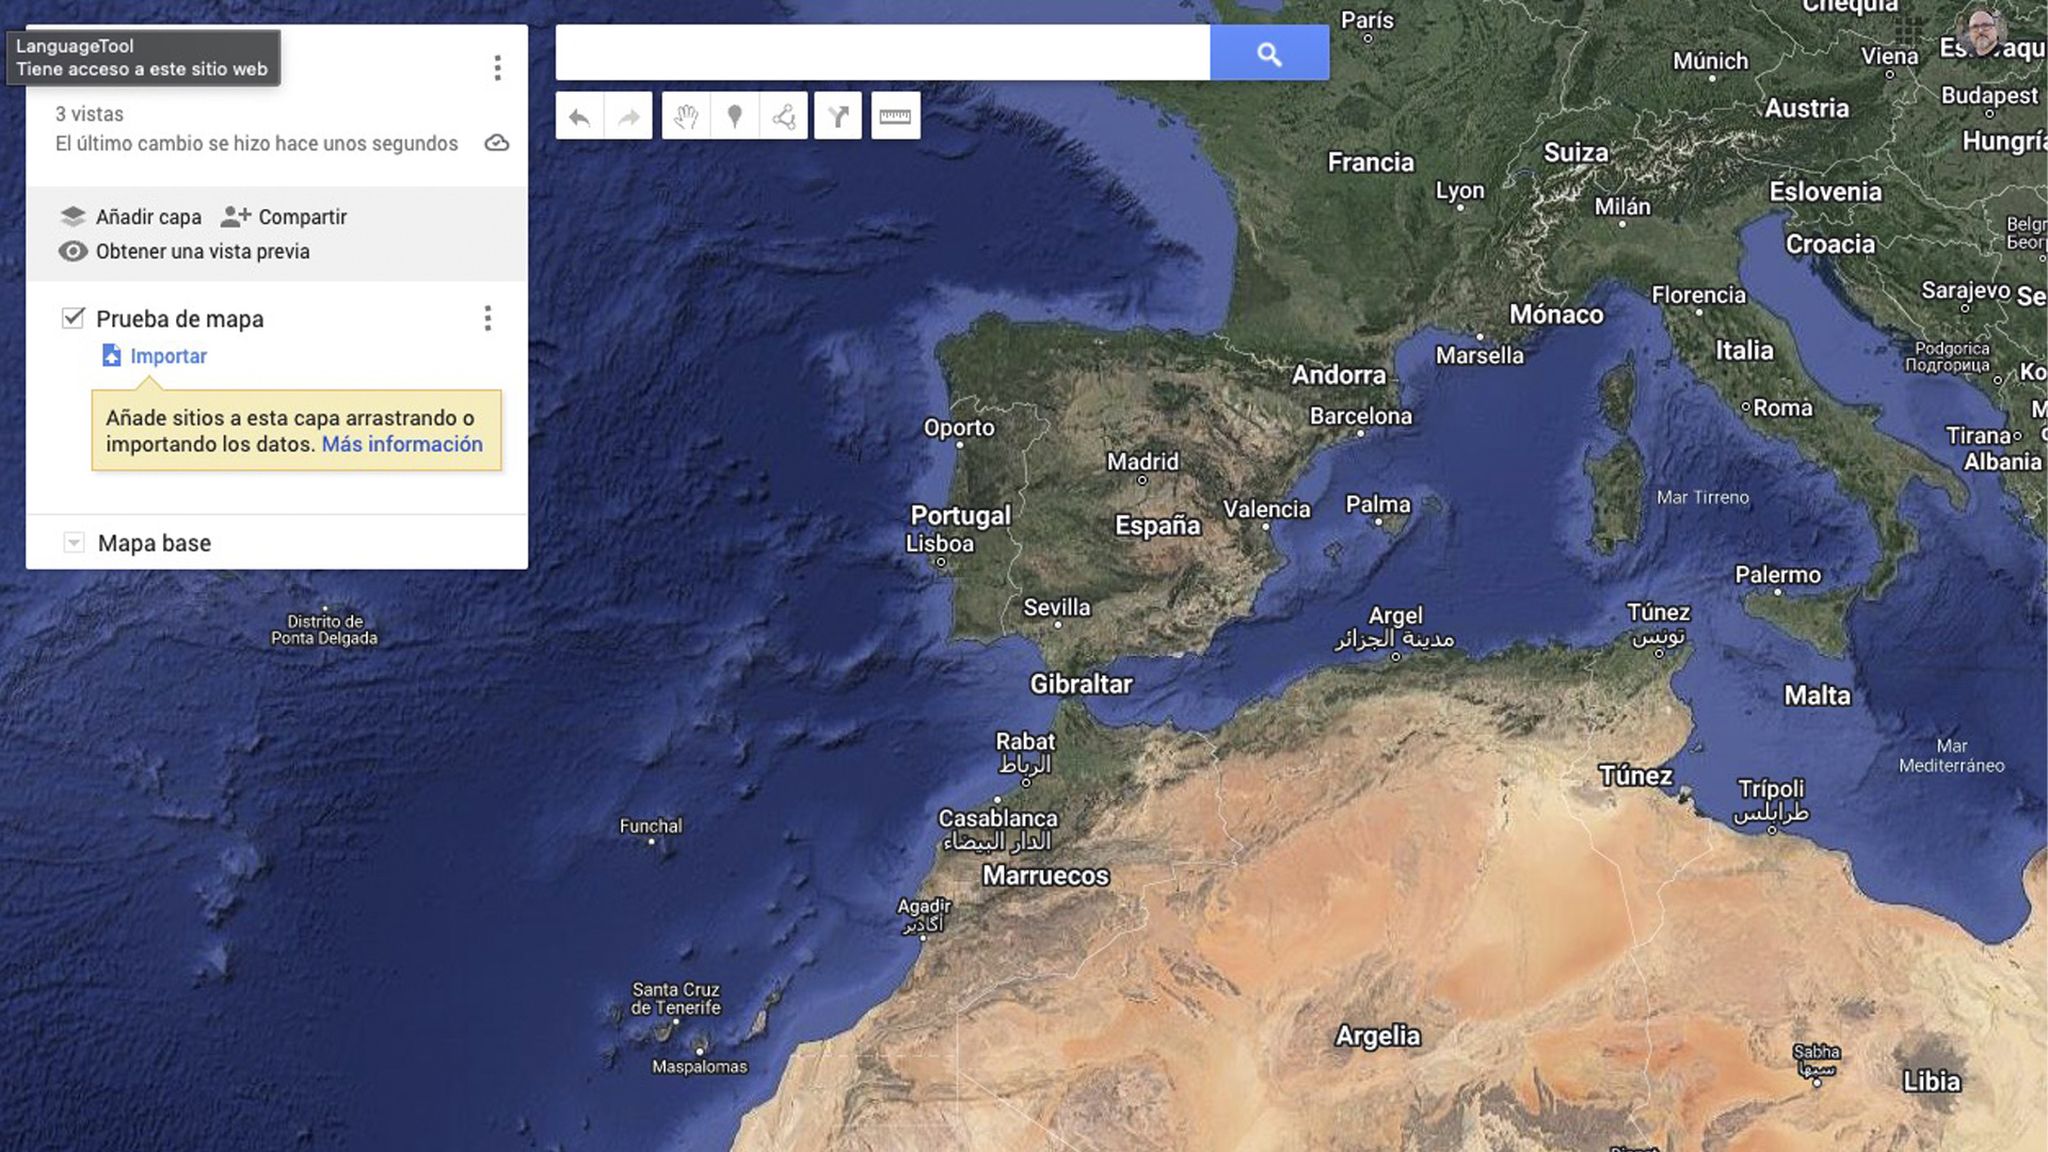Click Obtener una vista previa
Viewport: 2048px width, 1152px height.
click(x=202, y=251)
